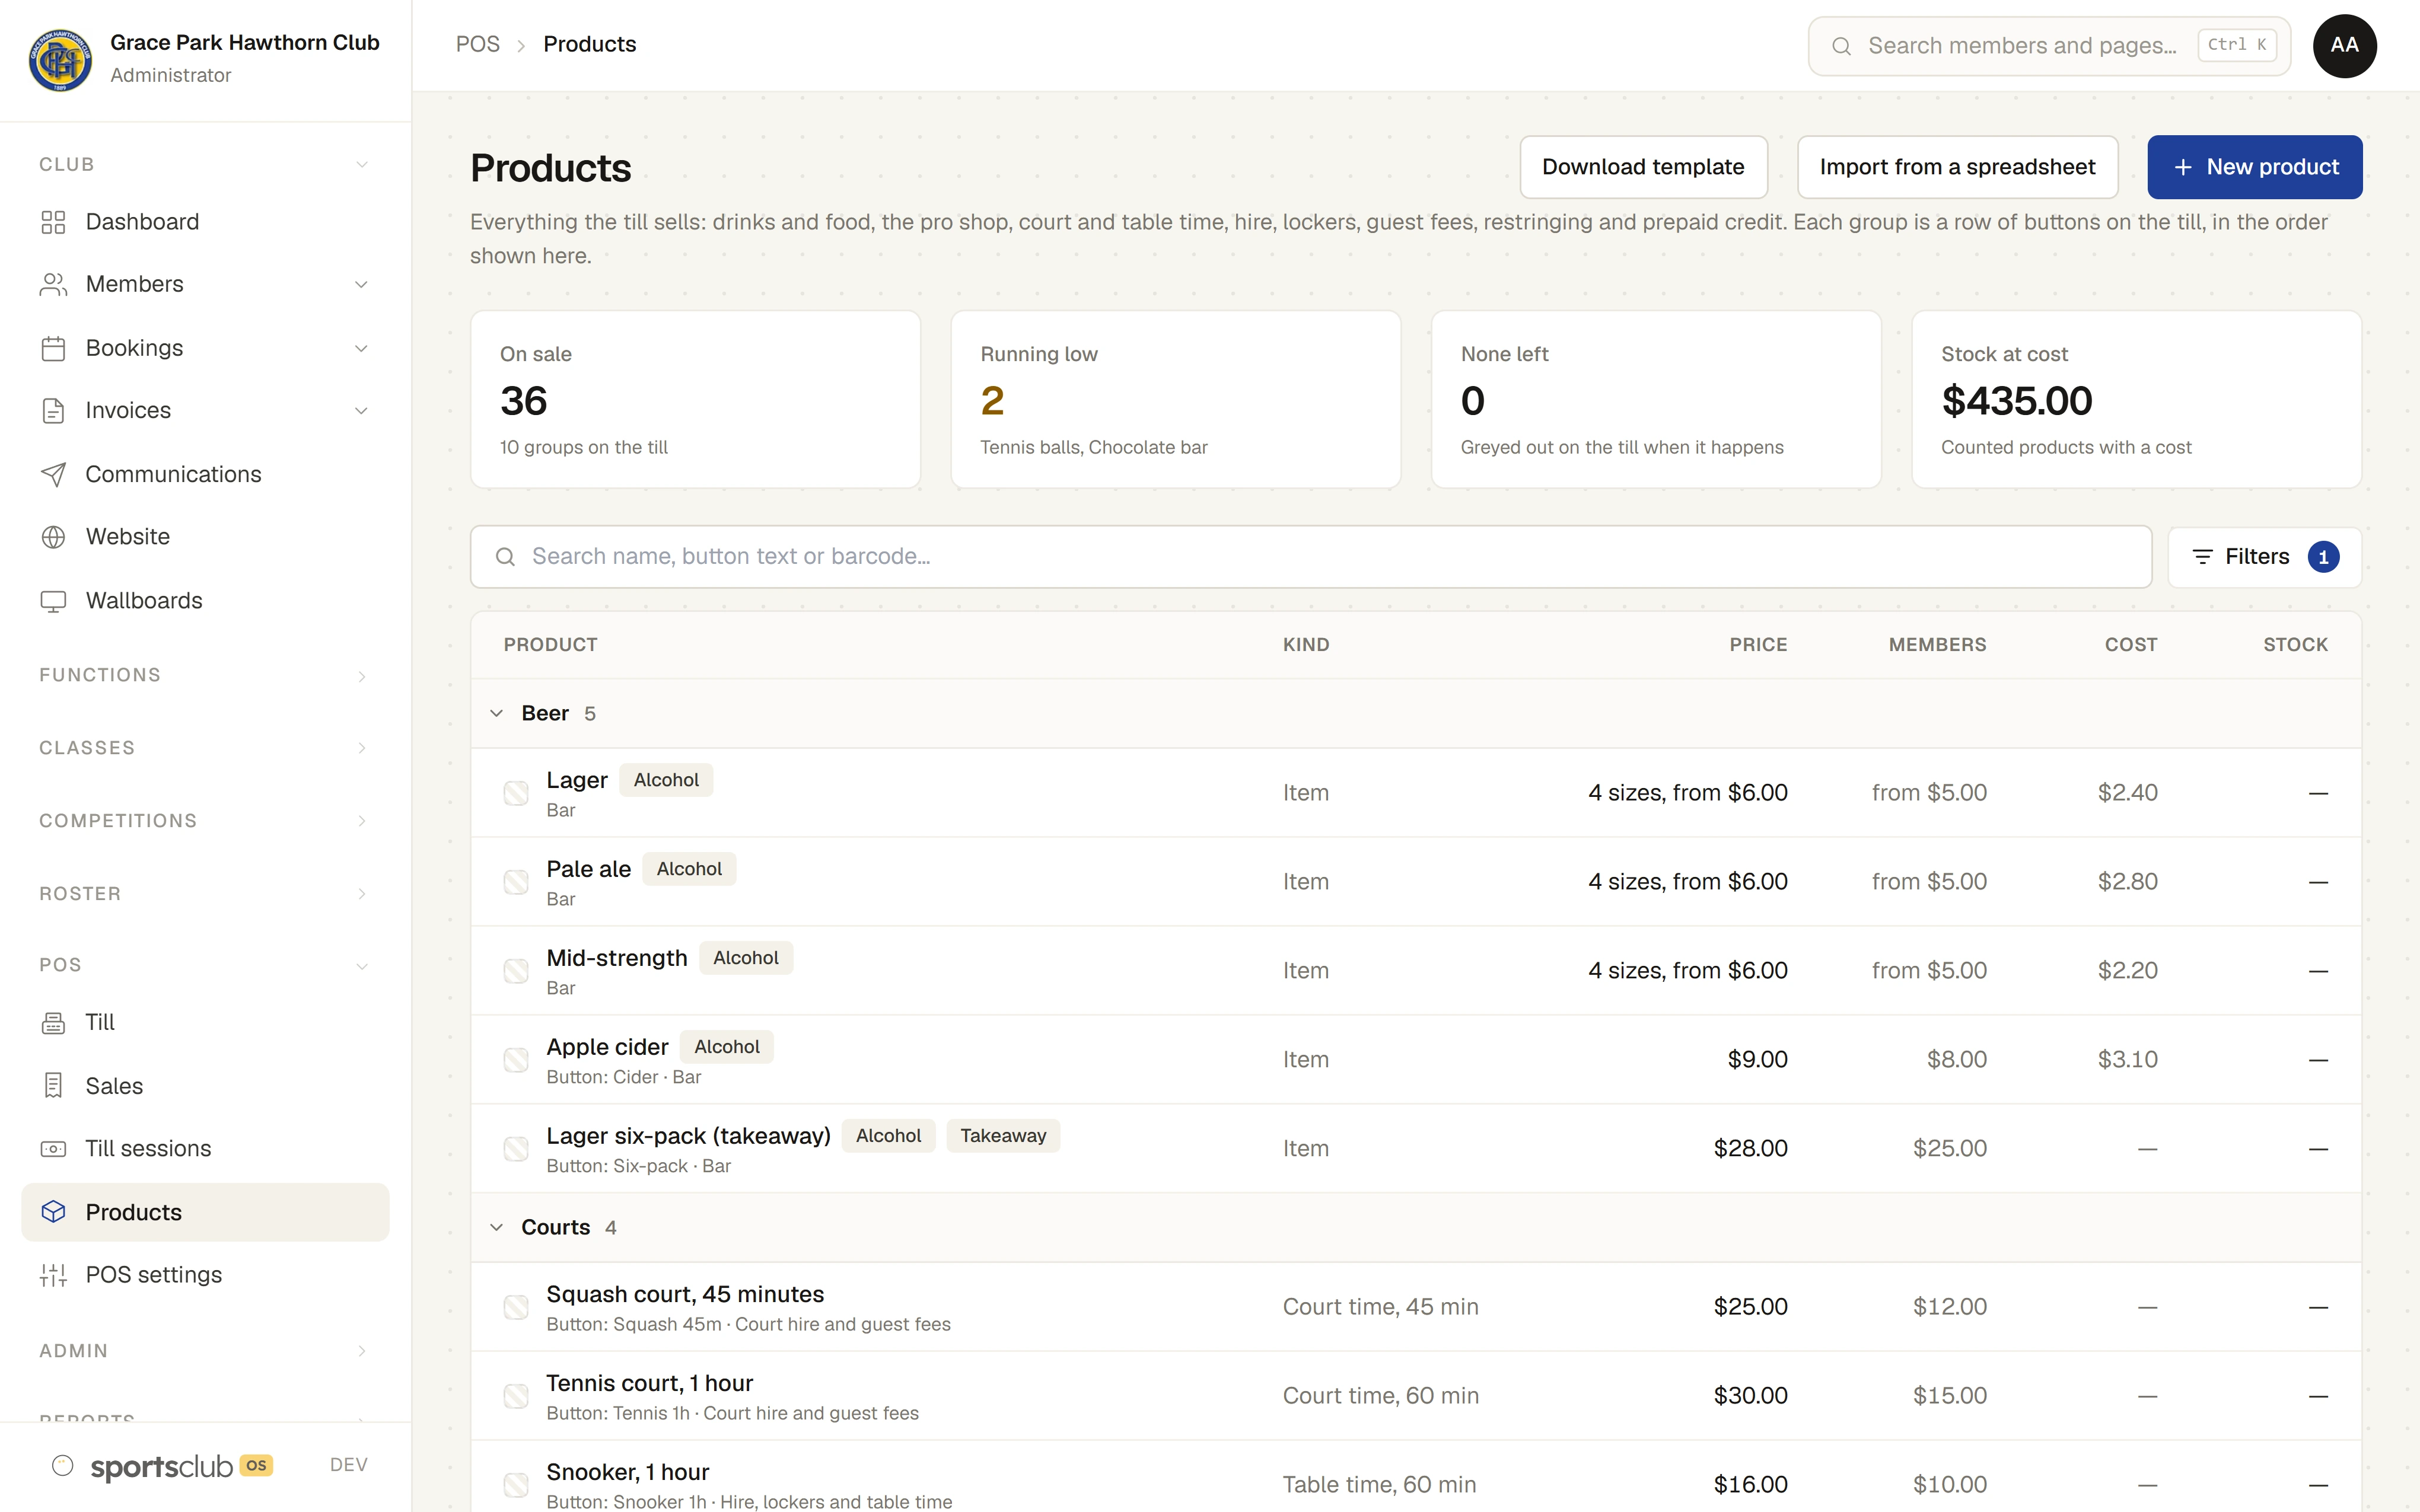Click the Communications paper-plane icon
Image resolution: width=2420 pixels, height=1512 pixels.
53,474
